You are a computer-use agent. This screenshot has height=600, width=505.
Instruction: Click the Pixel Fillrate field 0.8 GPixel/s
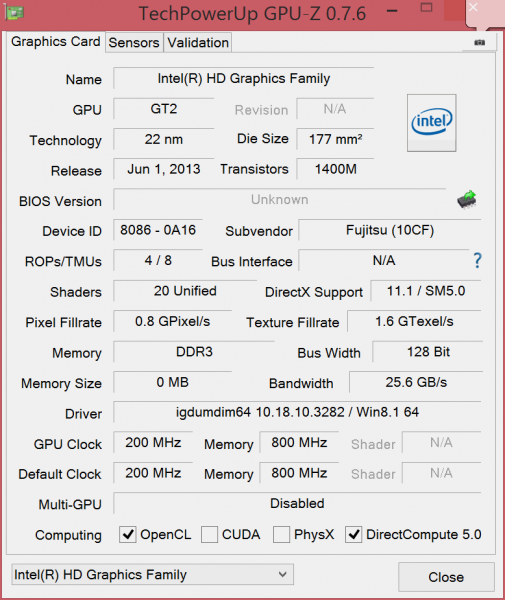point(173,321)
